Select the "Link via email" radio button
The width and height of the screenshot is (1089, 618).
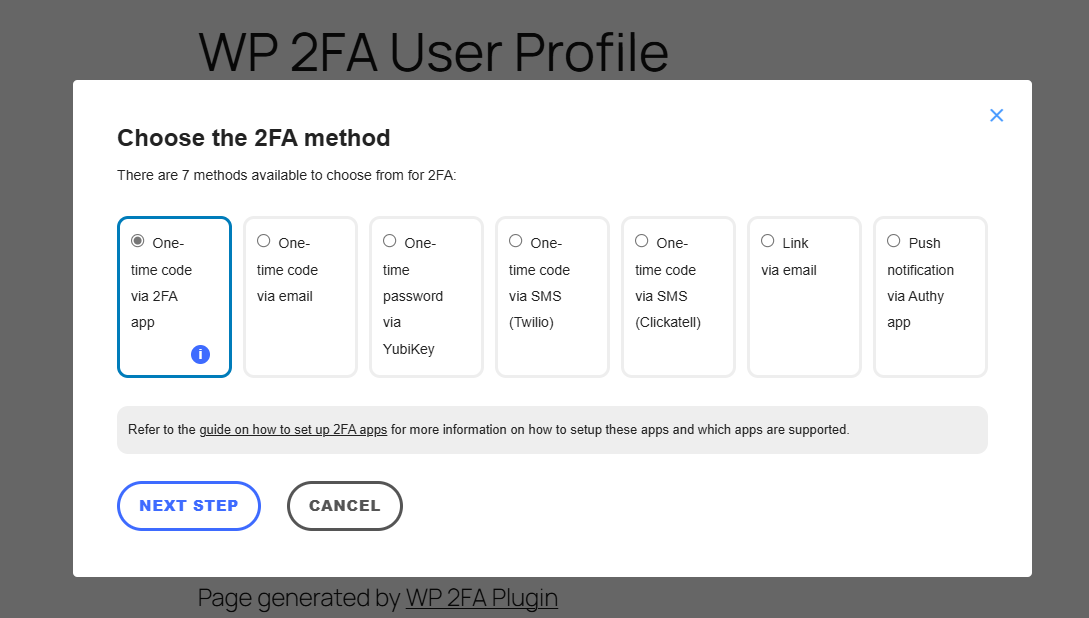(x=767, y=240)
